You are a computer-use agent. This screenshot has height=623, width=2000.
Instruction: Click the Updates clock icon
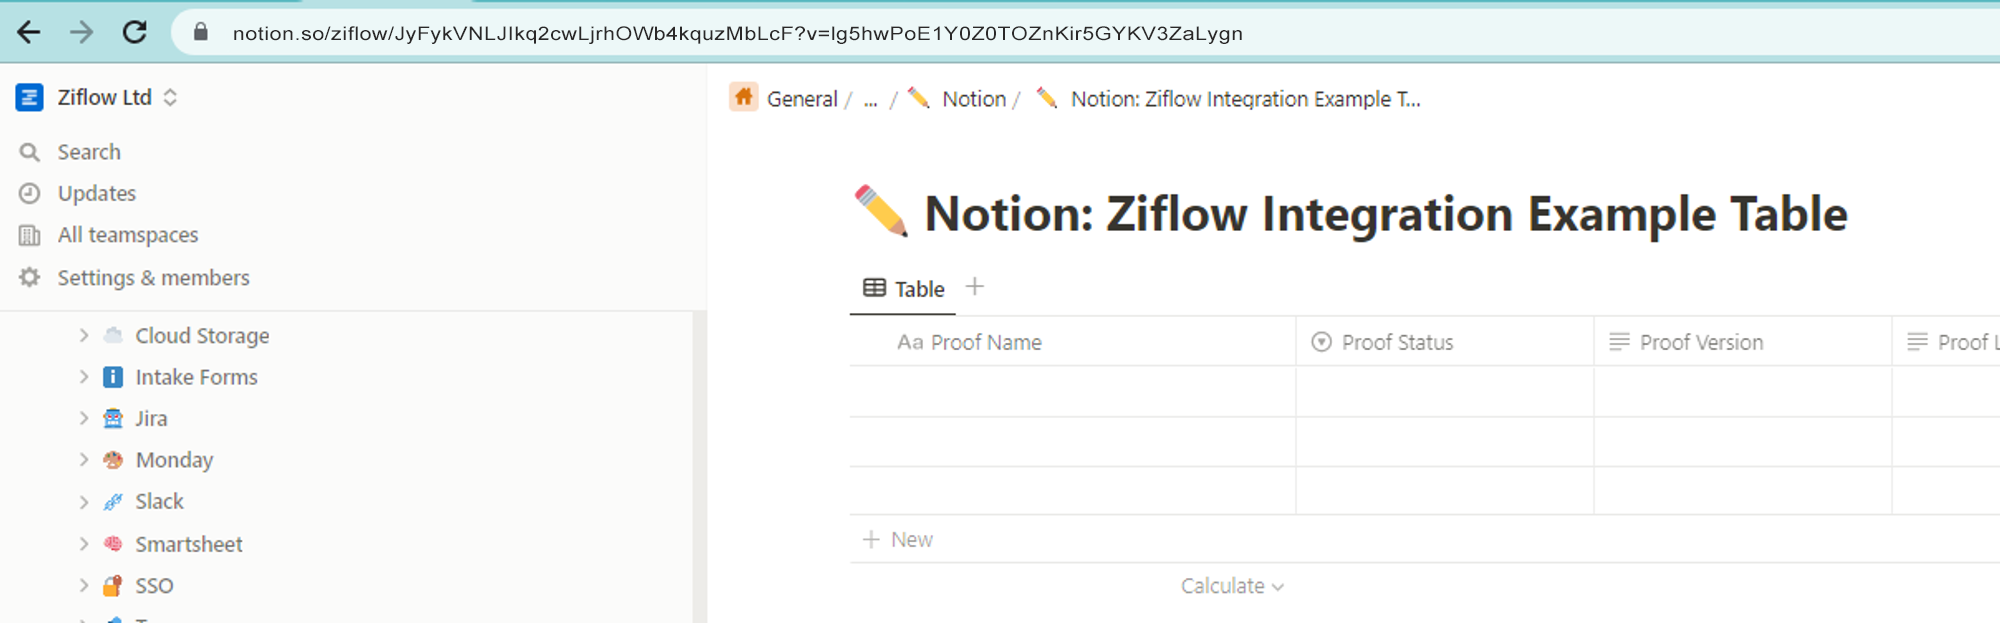pyautogui.click(x=30, y=193)
